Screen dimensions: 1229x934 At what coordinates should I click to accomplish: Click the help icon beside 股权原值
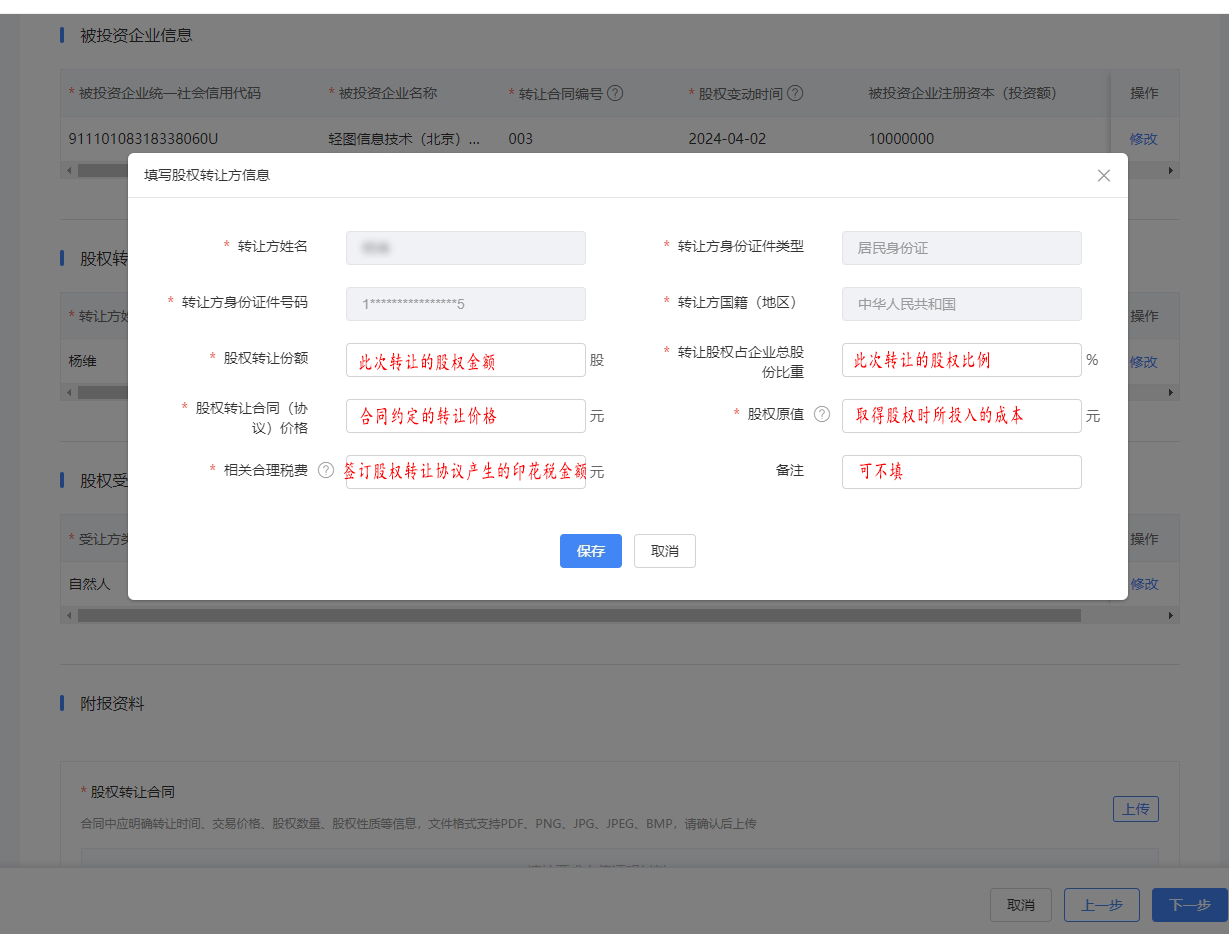(822, 414)
